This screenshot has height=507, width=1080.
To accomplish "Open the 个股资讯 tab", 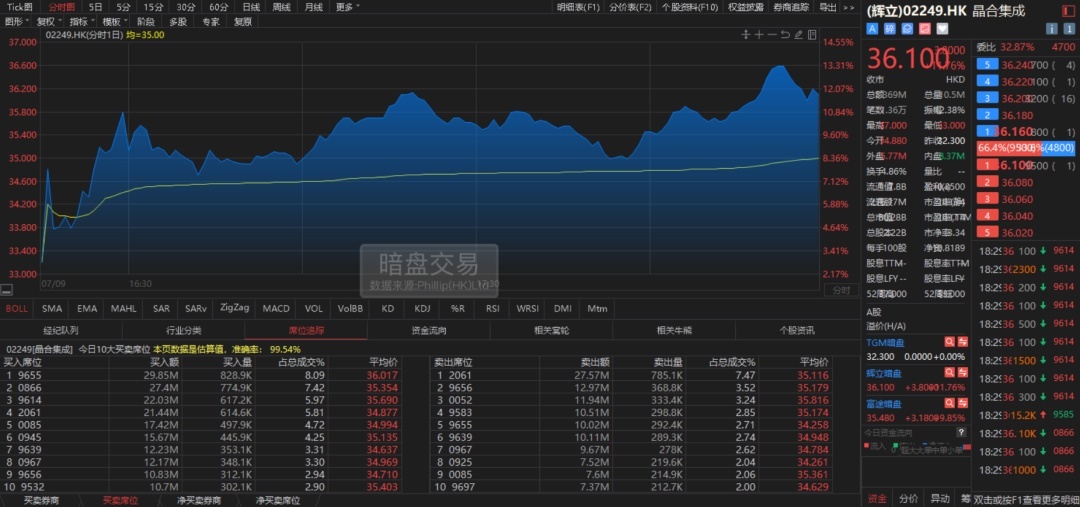I will 796,330.
